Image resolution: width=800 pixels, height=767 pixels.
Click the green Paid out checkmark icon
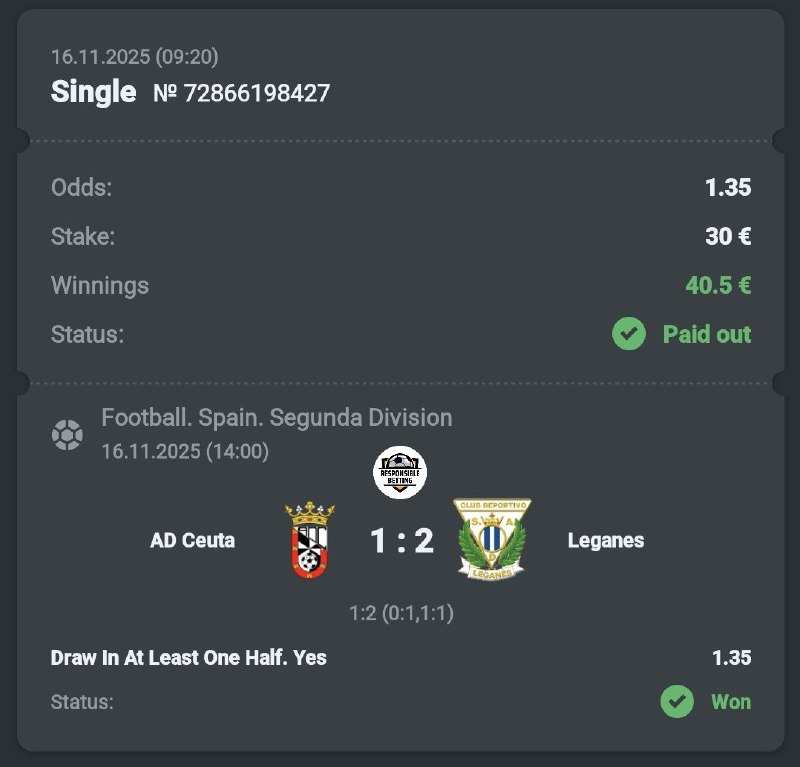pos(629,334)
